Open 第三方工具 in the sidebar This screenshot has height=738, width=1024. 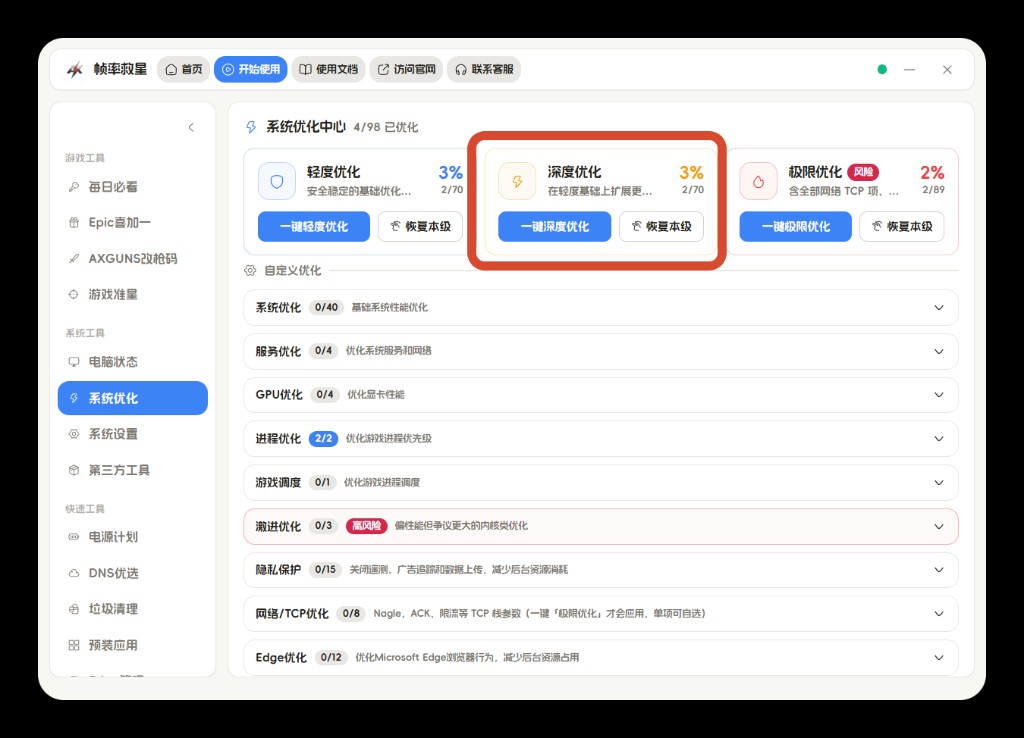tap(133, 470)
